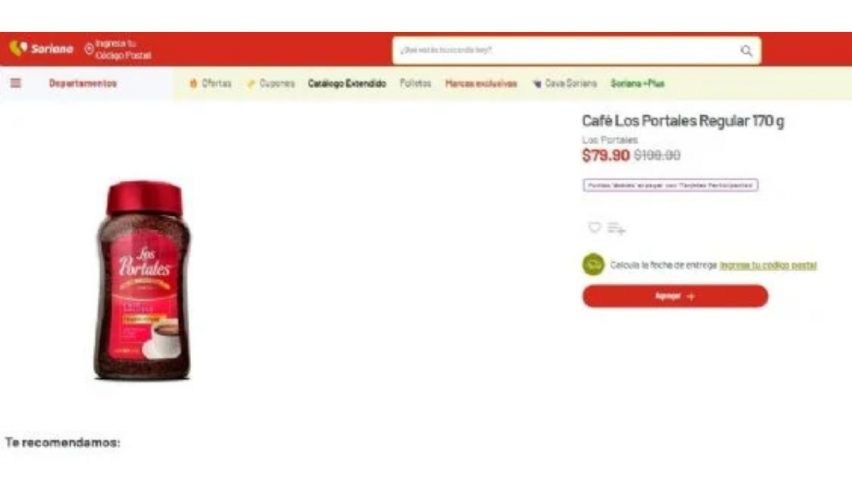Click the Soriana heart logo icon
This screenshot has height=502, width=852.
(x=18, y=48)
